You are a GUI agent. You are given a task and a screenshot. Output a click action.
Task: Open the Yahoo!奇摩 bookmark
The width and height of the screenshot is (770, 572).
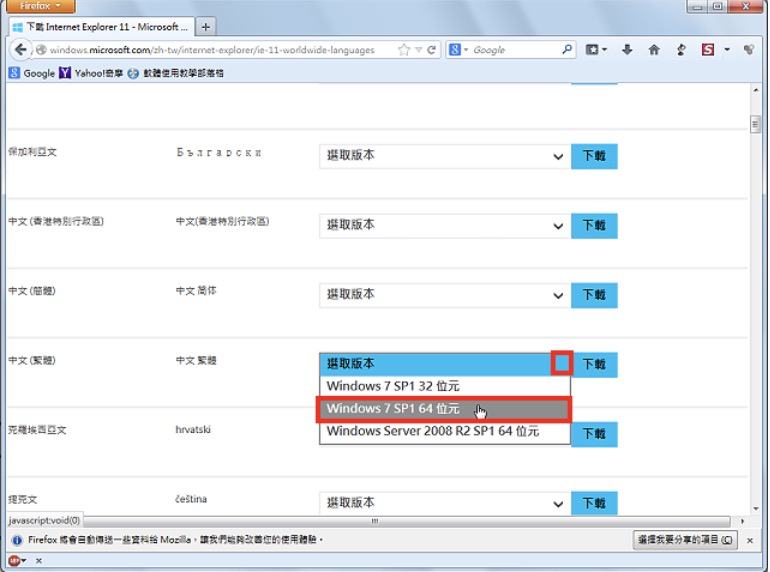(x=91, y=73)
